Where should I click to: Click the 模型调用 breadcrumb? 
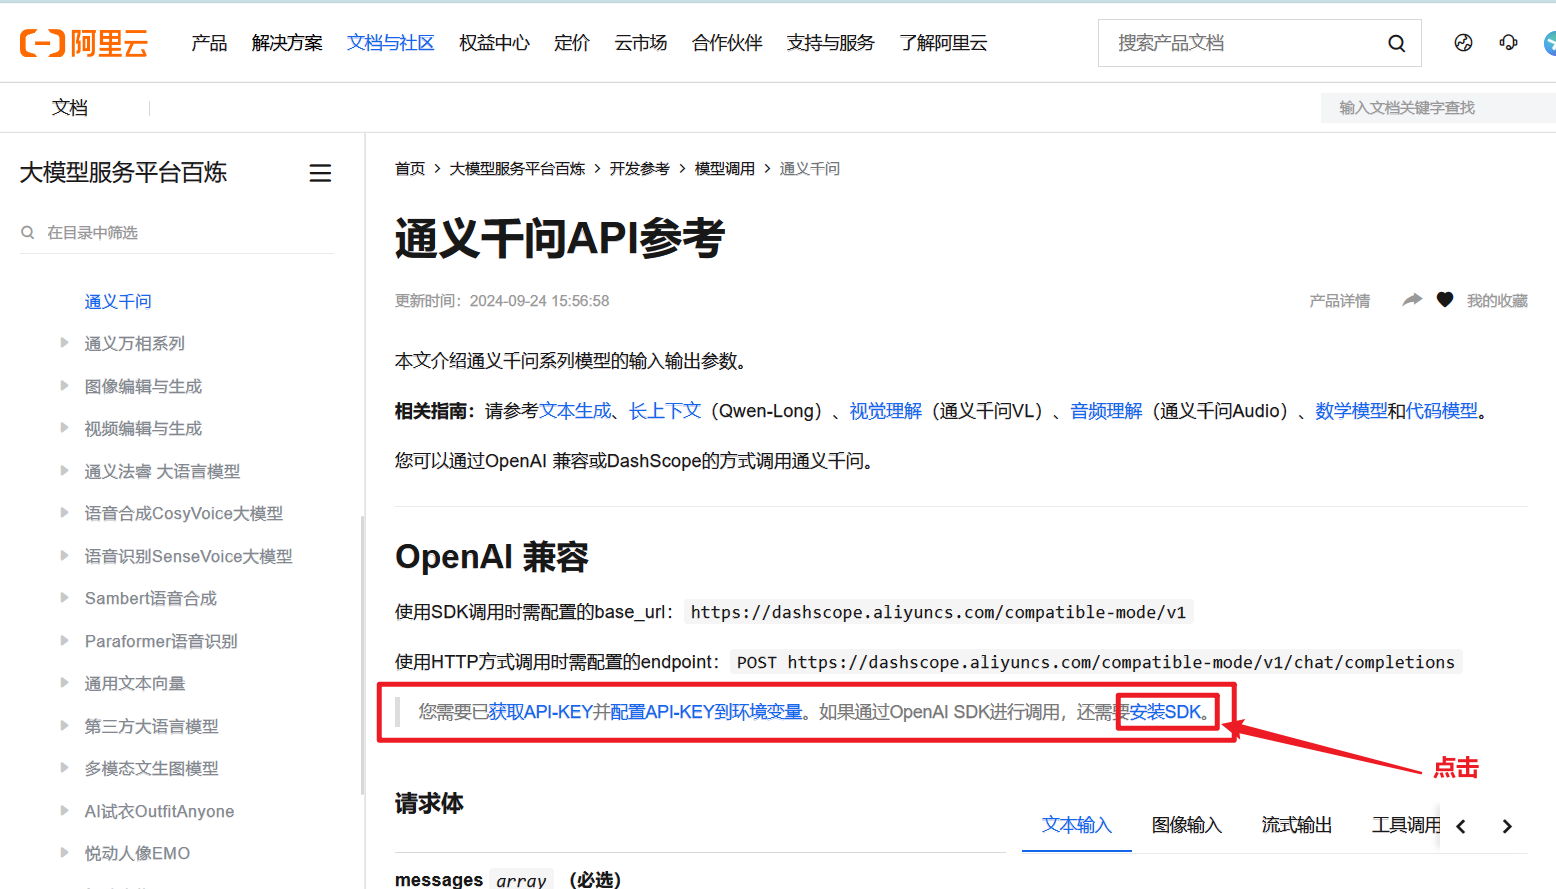725,169
